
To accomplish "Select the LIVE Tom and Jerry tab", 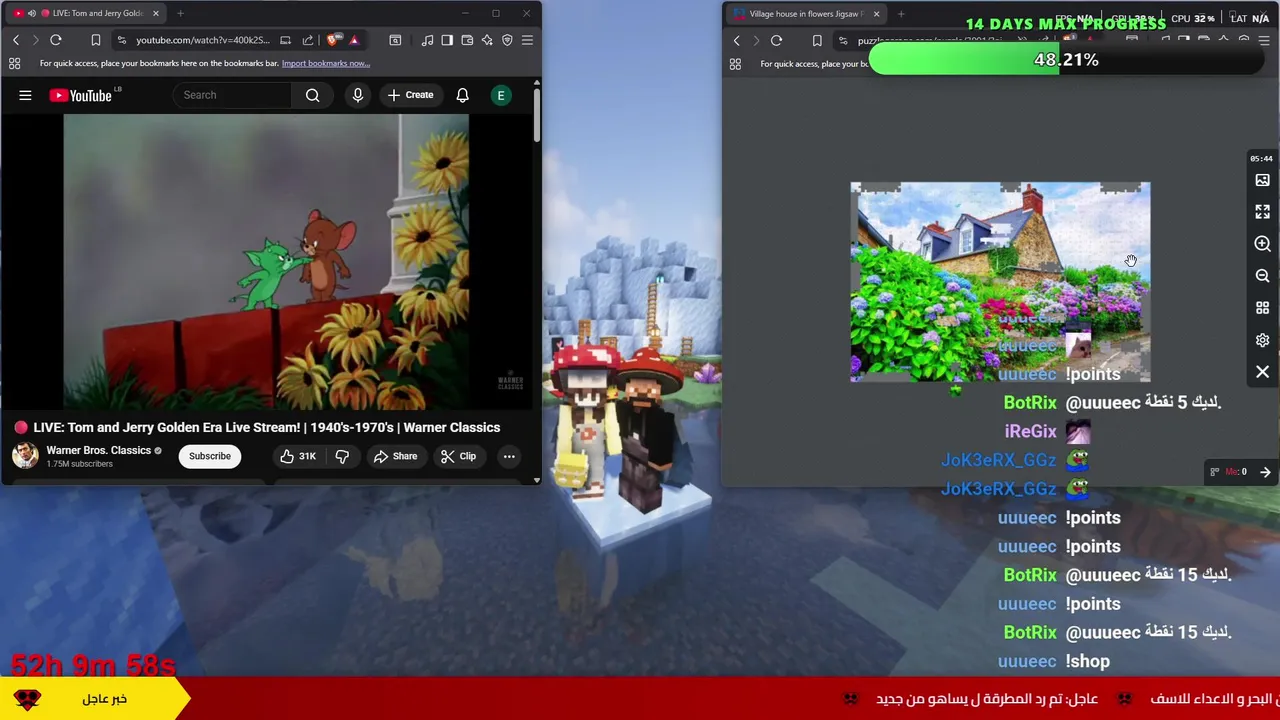I will pyautogui.click(x=85, y=13).
